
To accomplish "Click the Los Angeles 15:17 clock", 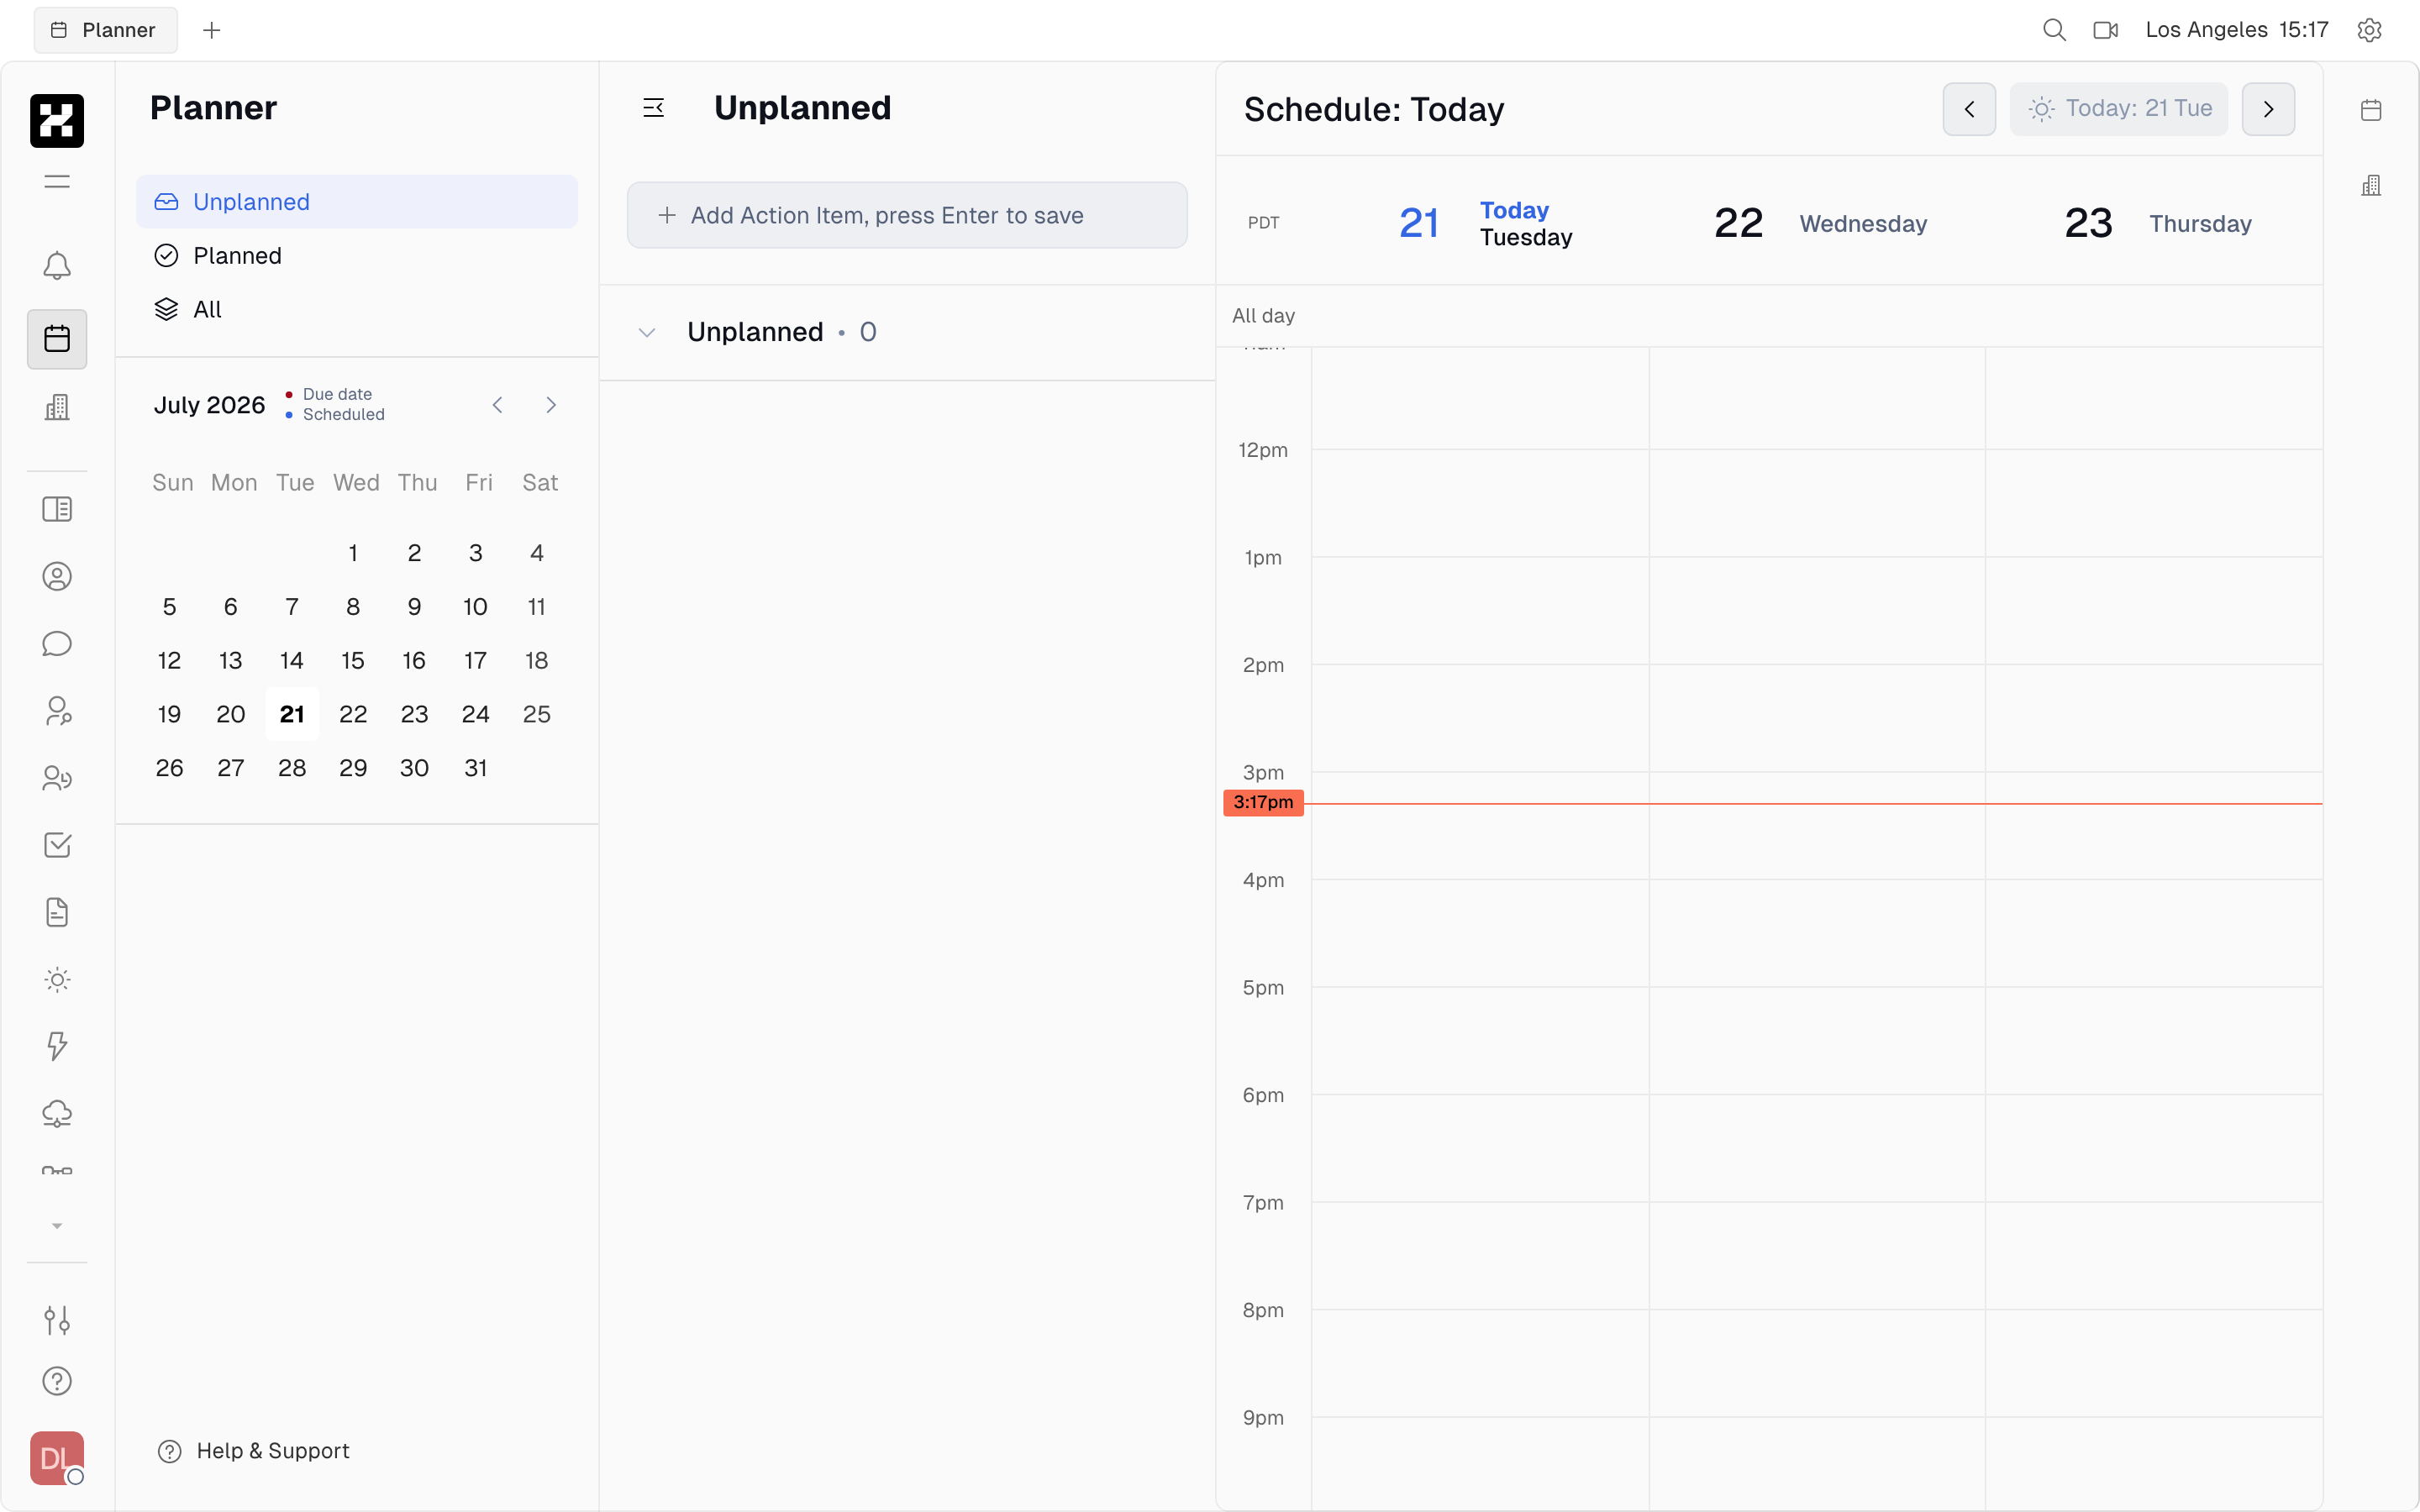I will (x=2237, y=30).
